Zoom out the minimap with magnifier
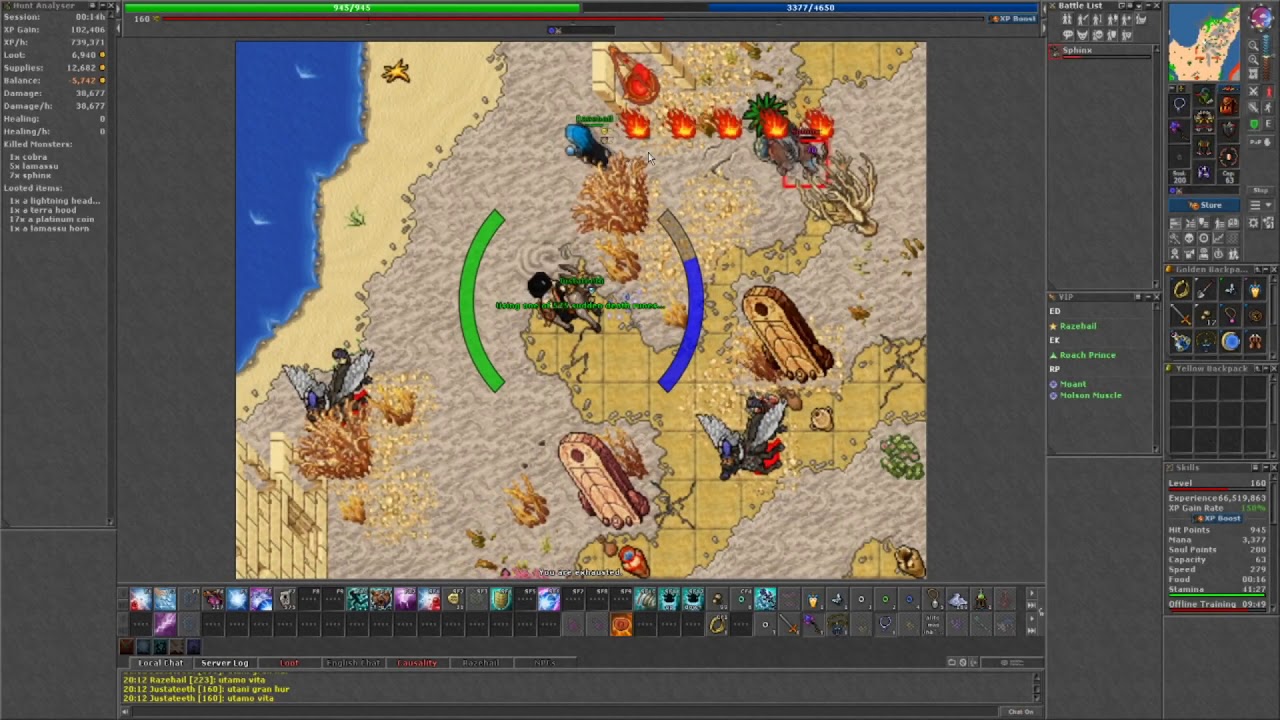The height and width of the screenshot is (720, 1280). click(1253, 46)
